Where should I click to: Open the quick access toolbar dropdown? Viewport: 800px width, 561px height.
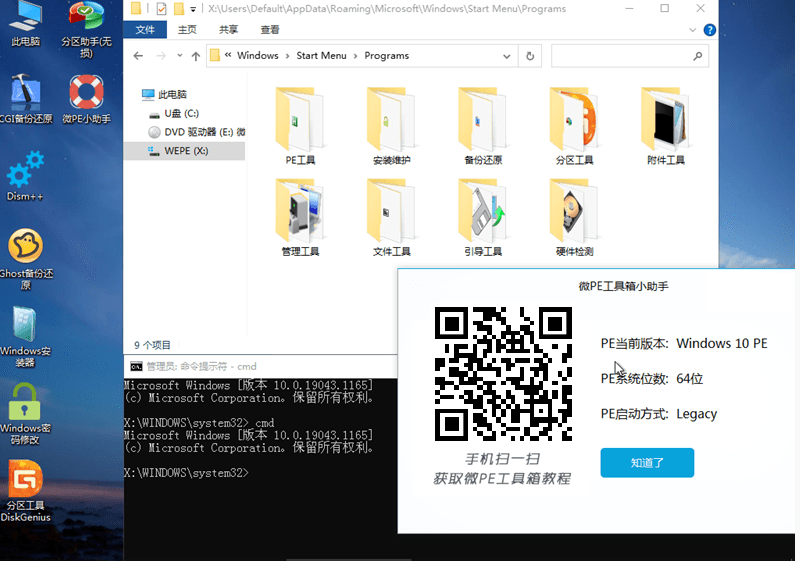(193, 9)
